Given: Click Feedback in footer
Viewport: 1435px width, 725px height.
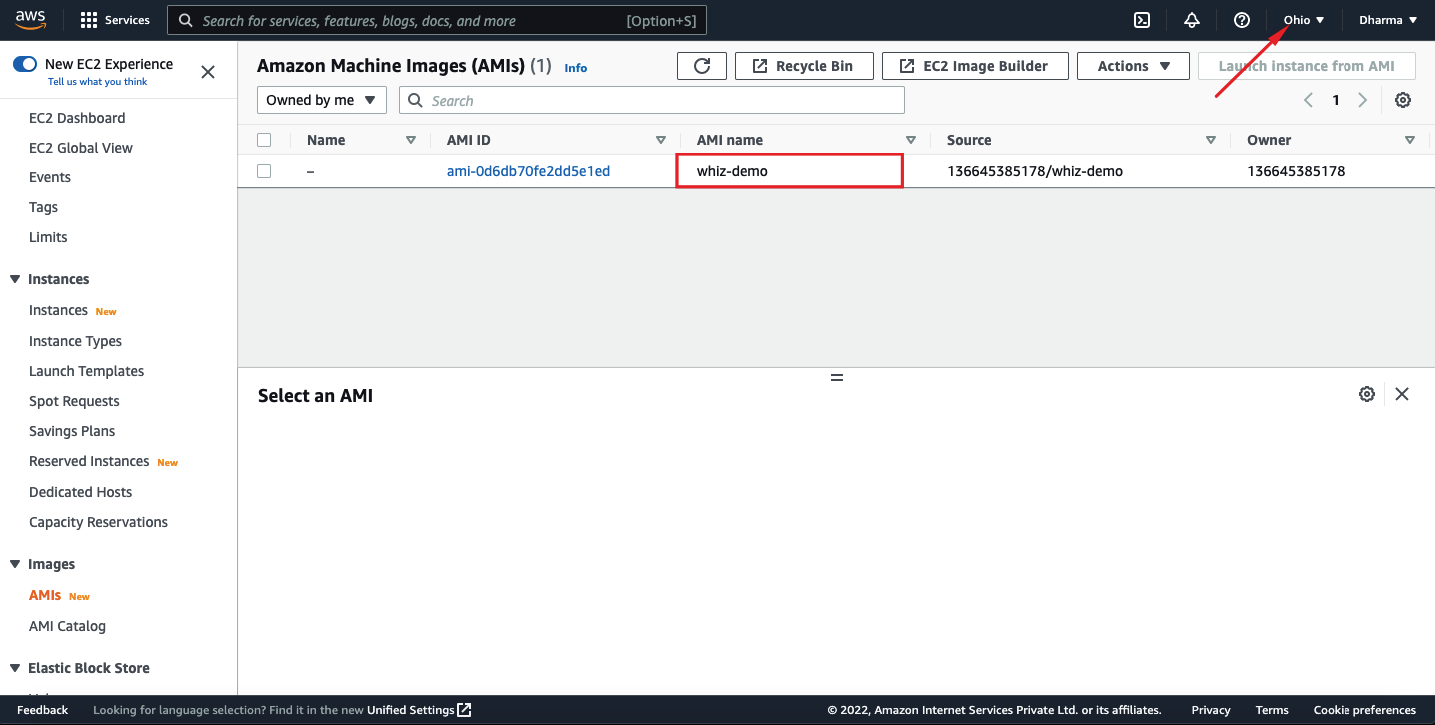Looking at the screenshot, I should [x=43, y=710].
